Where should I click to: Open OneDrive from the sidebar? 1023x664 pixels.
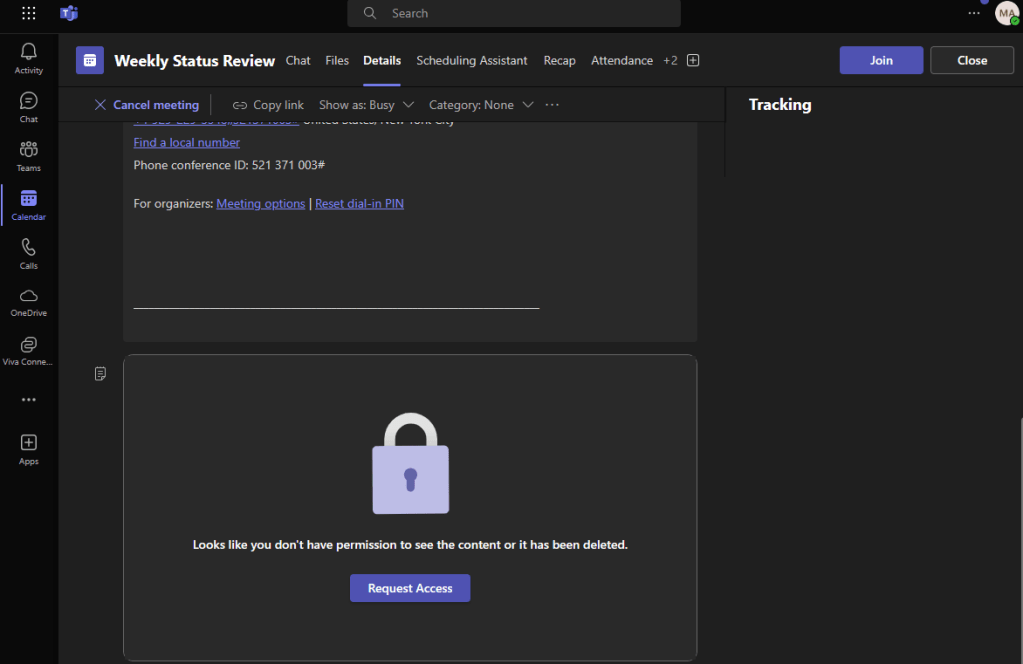click(x=28, y=301)
